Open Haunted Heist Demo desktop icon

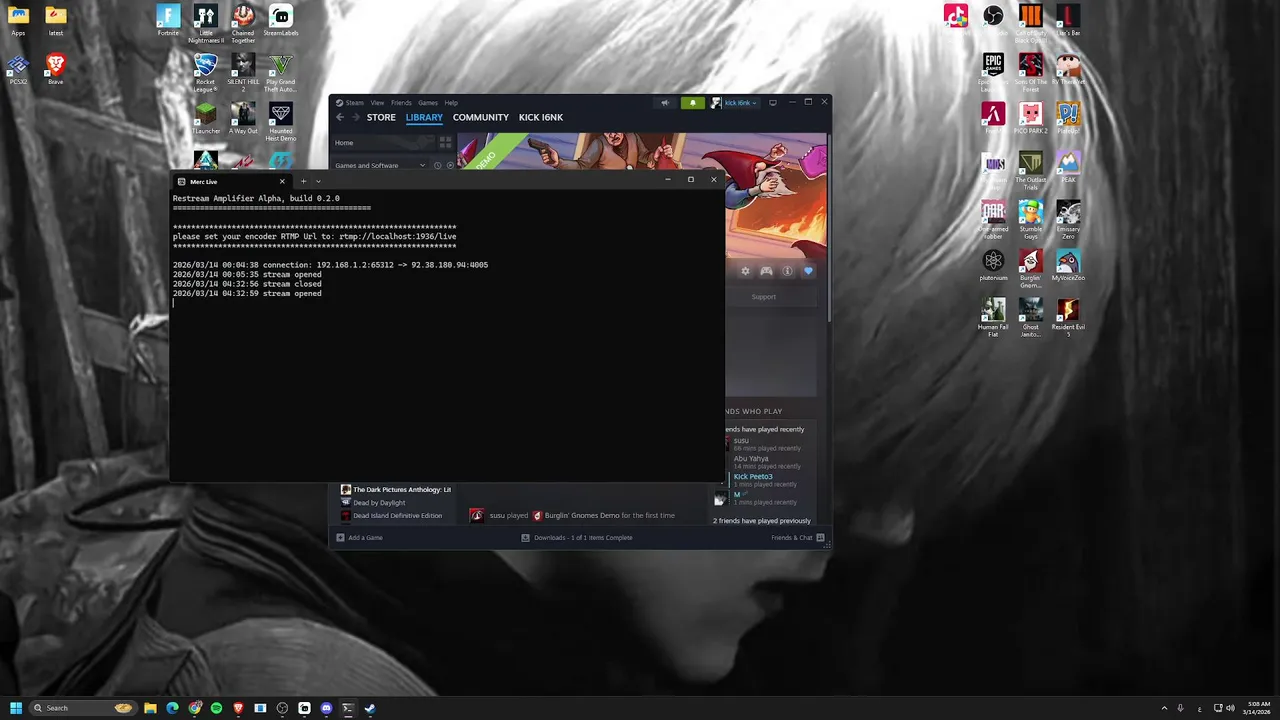point(281,121)
